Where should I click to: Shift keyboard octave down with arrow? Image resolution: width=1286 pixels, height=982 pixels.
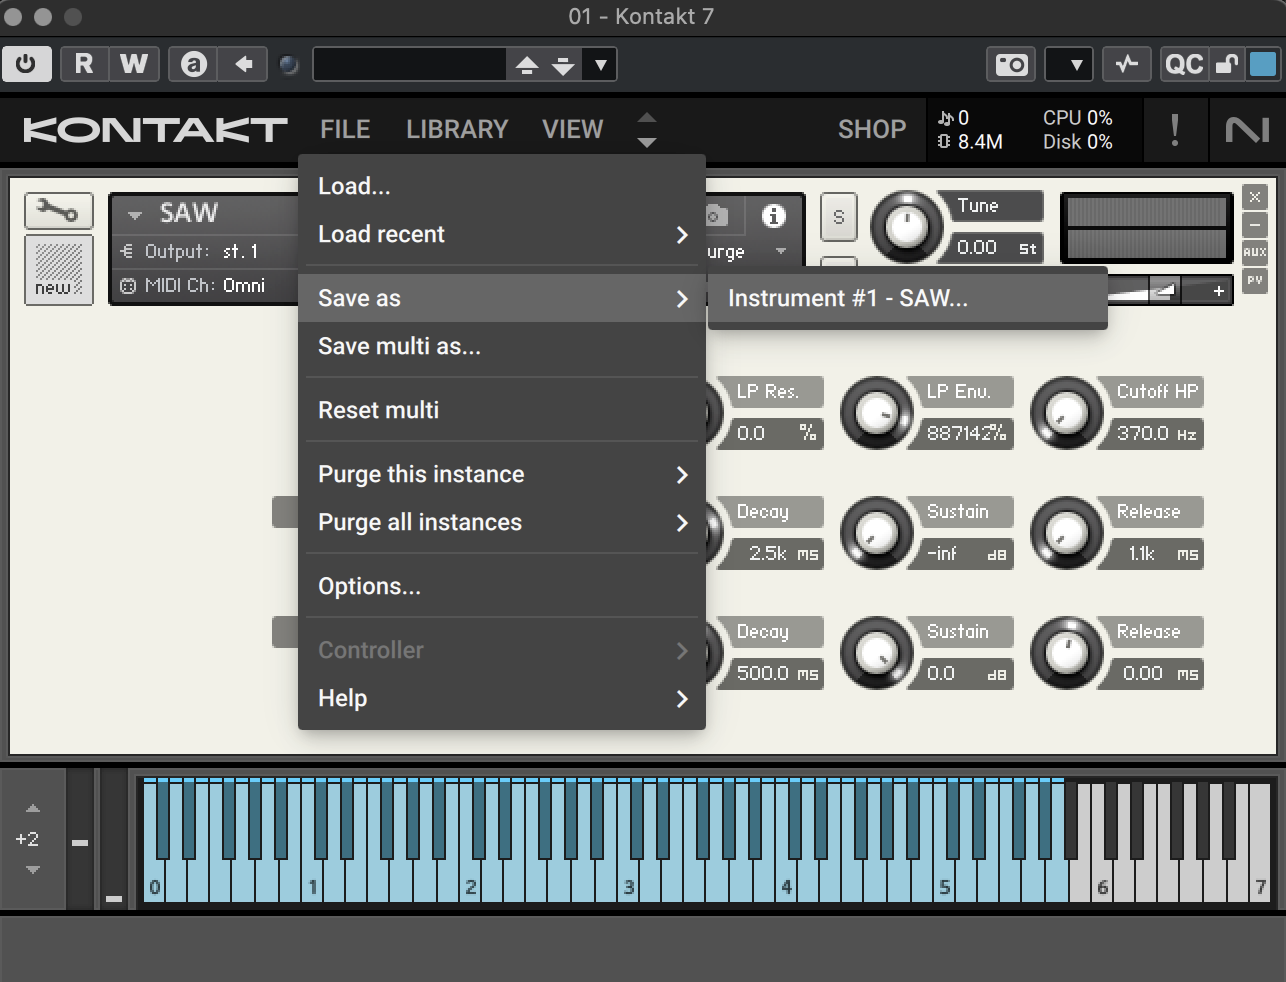[33, 870]
